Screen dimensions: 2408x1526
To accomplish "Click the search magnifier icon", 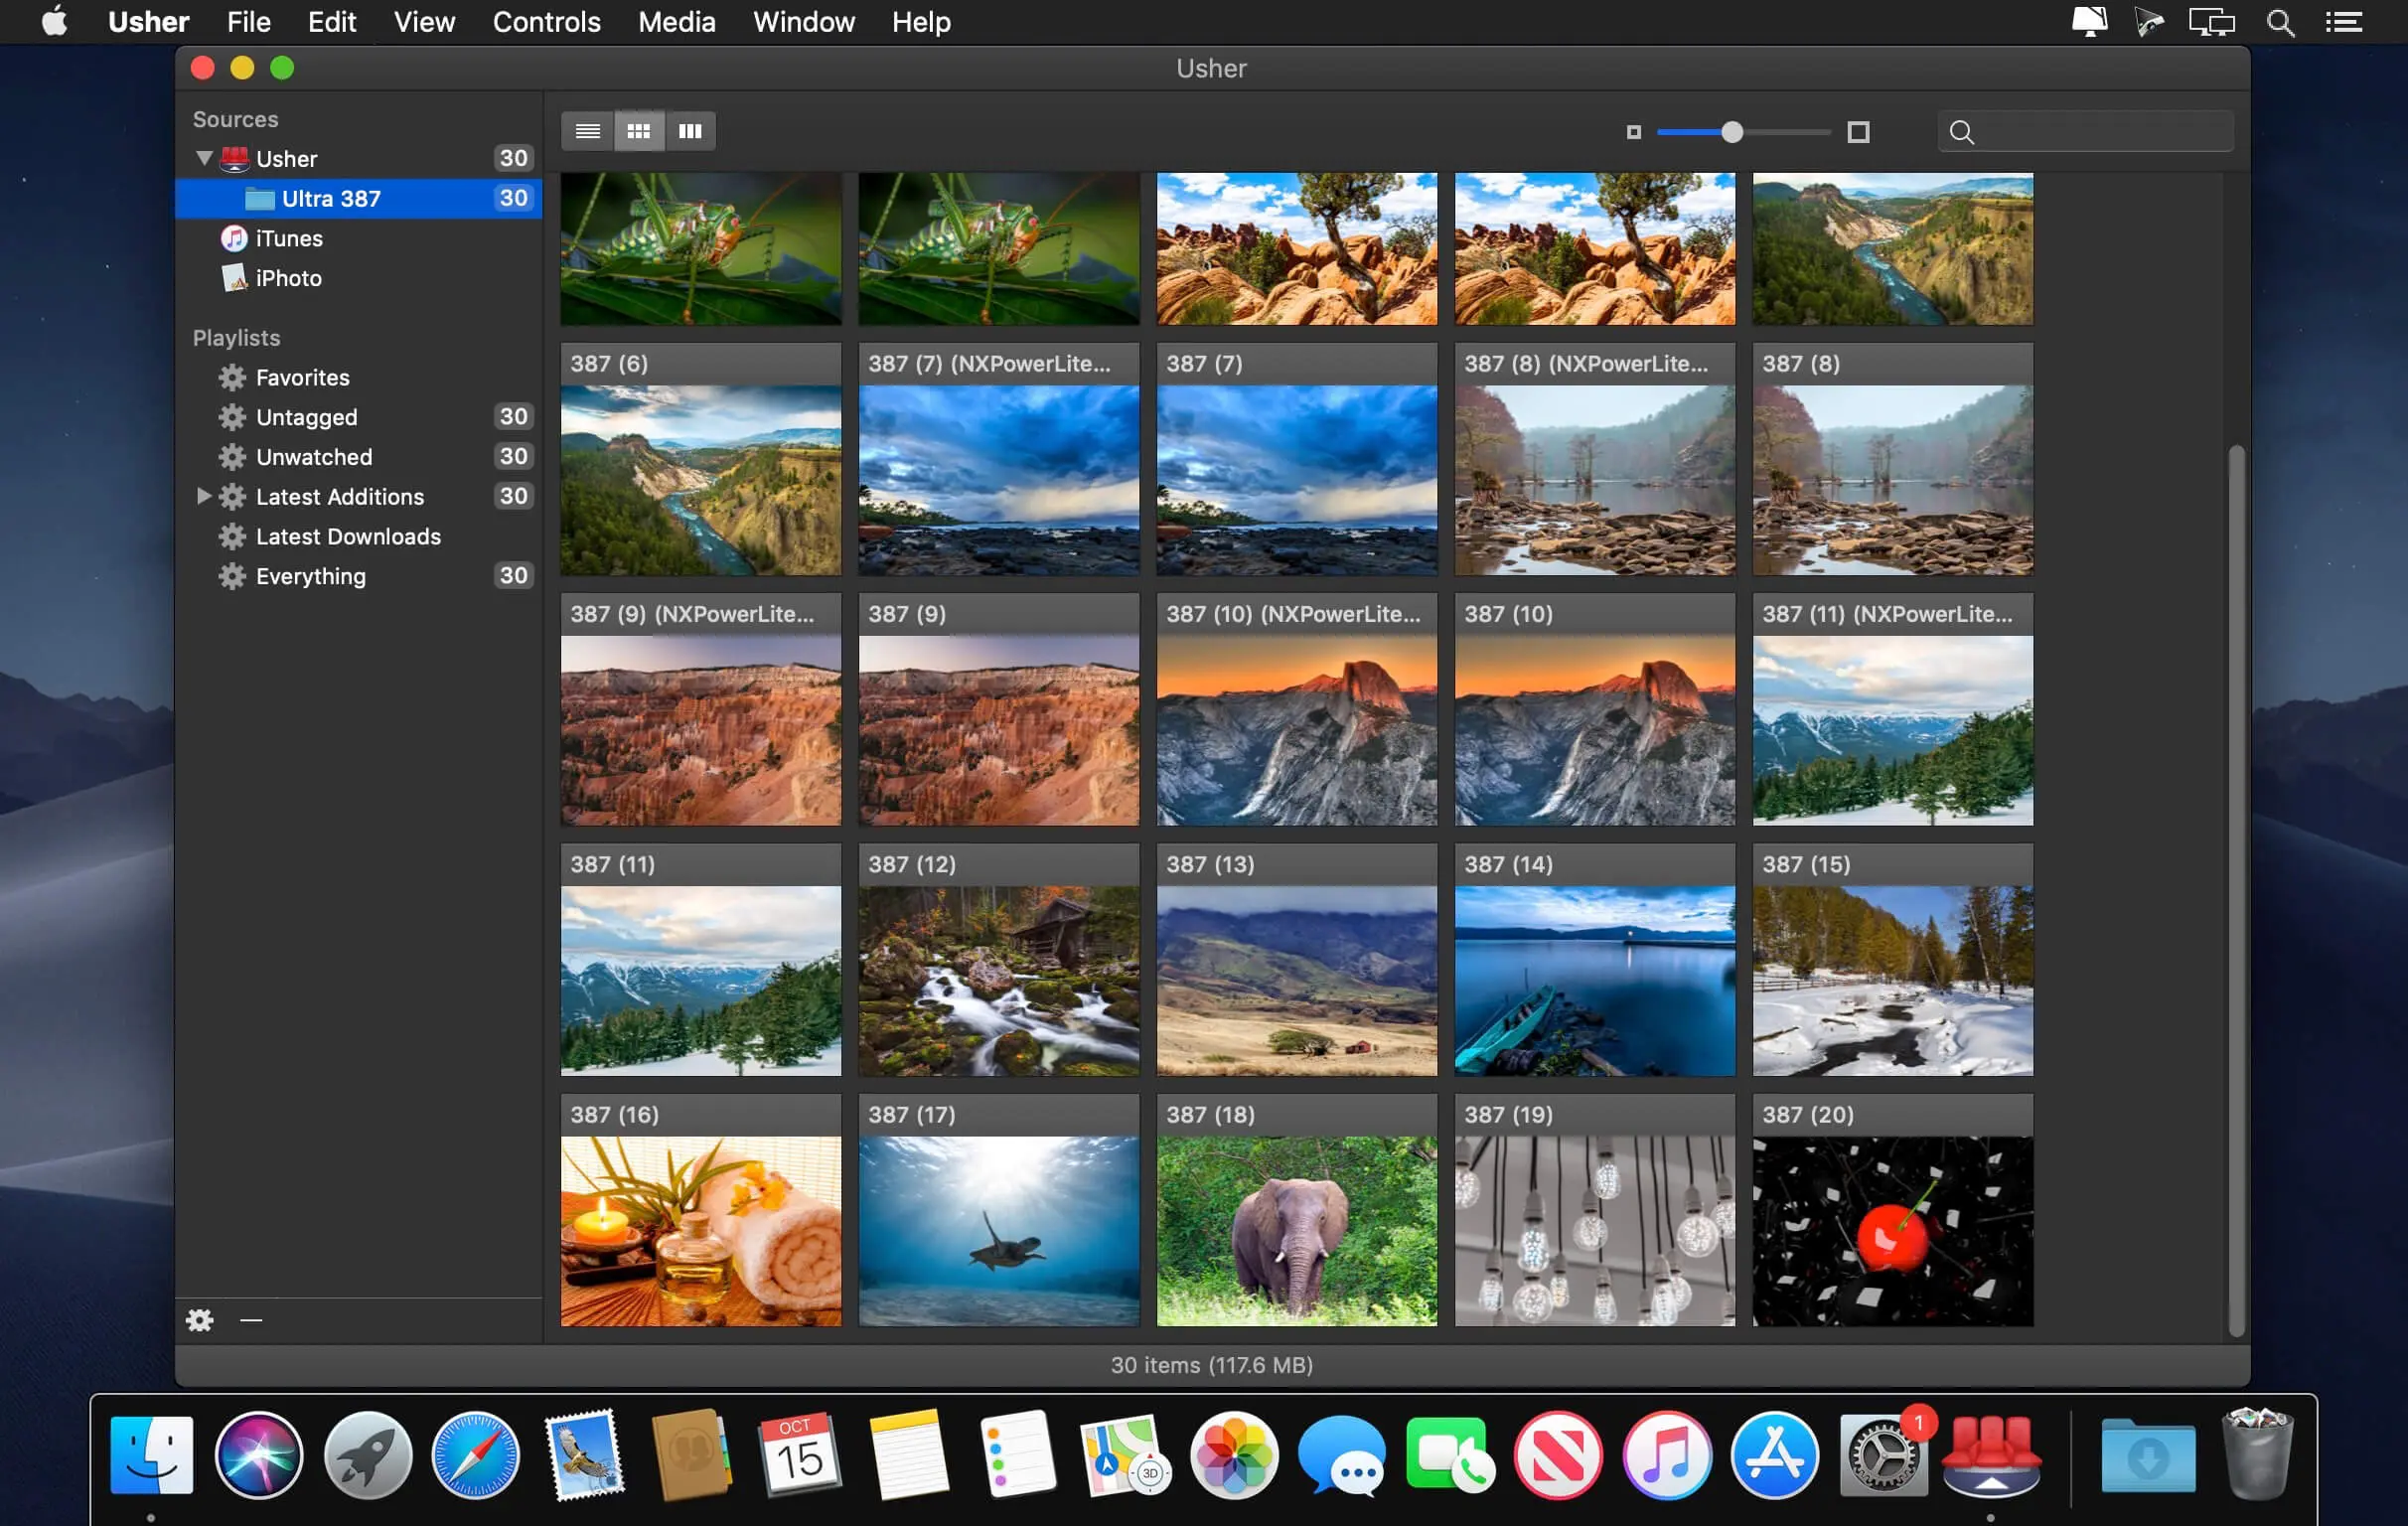I will [x=1961, y=132].
